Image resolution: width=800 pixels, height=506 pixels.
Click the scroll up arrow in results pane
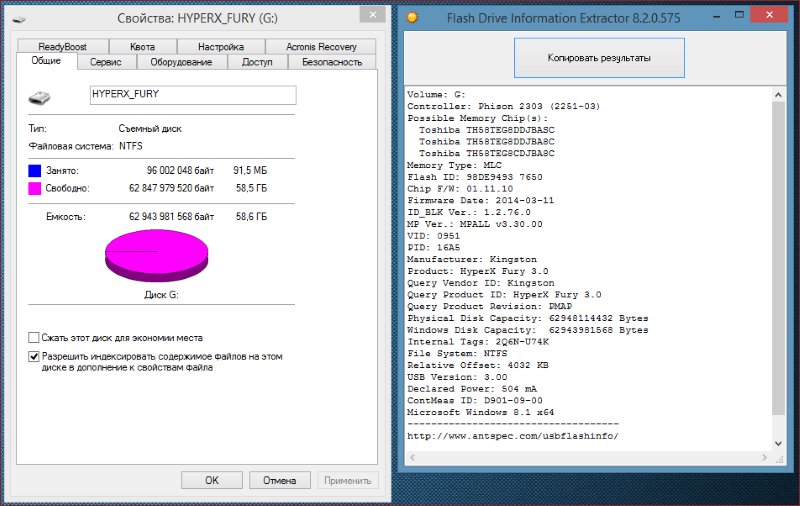(778, 94)
